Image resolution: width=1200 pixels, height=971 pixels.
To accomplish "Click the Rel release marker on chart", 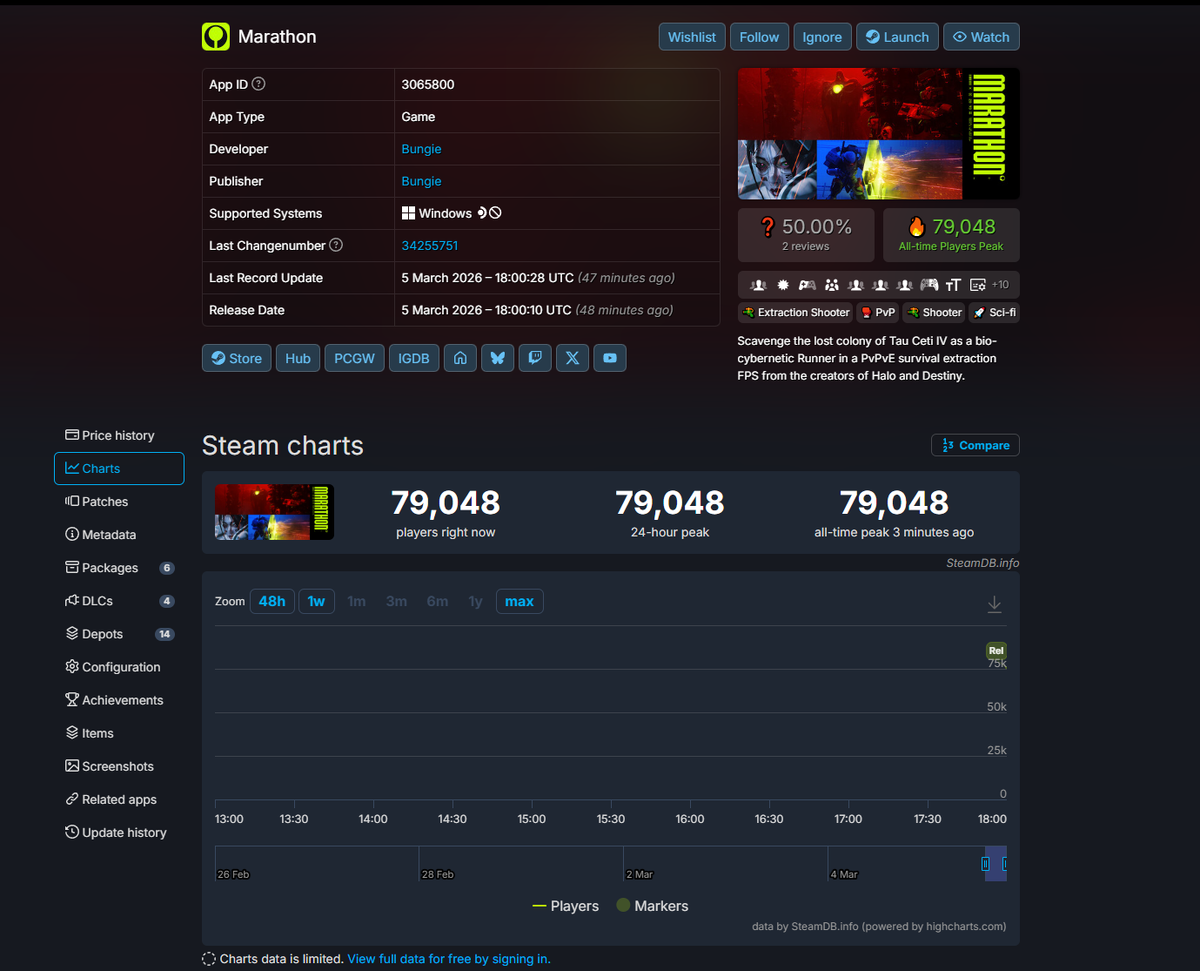I will click(996, 651).
